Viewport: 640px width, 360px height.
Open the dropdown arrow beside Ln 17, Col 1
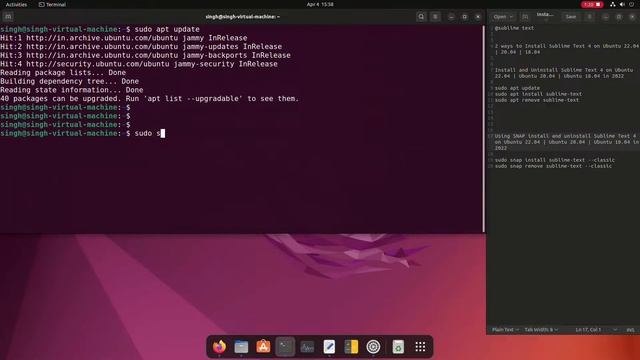tap(615, 330)
